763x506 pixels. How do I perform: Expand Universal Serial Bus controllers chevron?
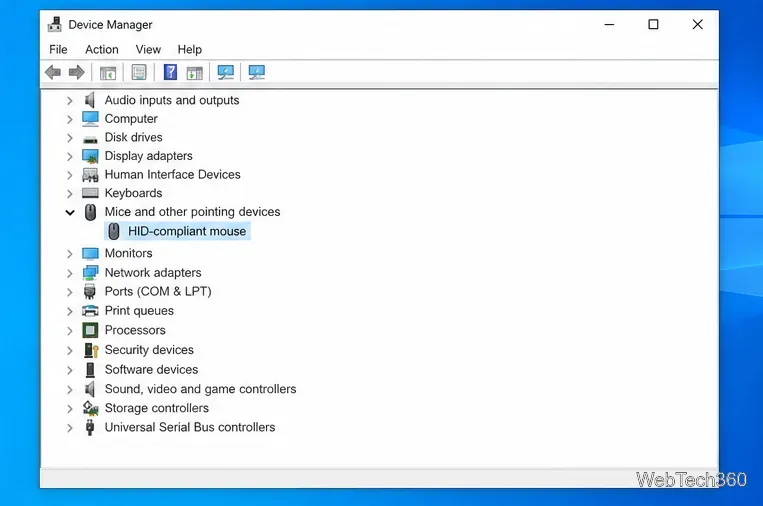tap(70, 428)
